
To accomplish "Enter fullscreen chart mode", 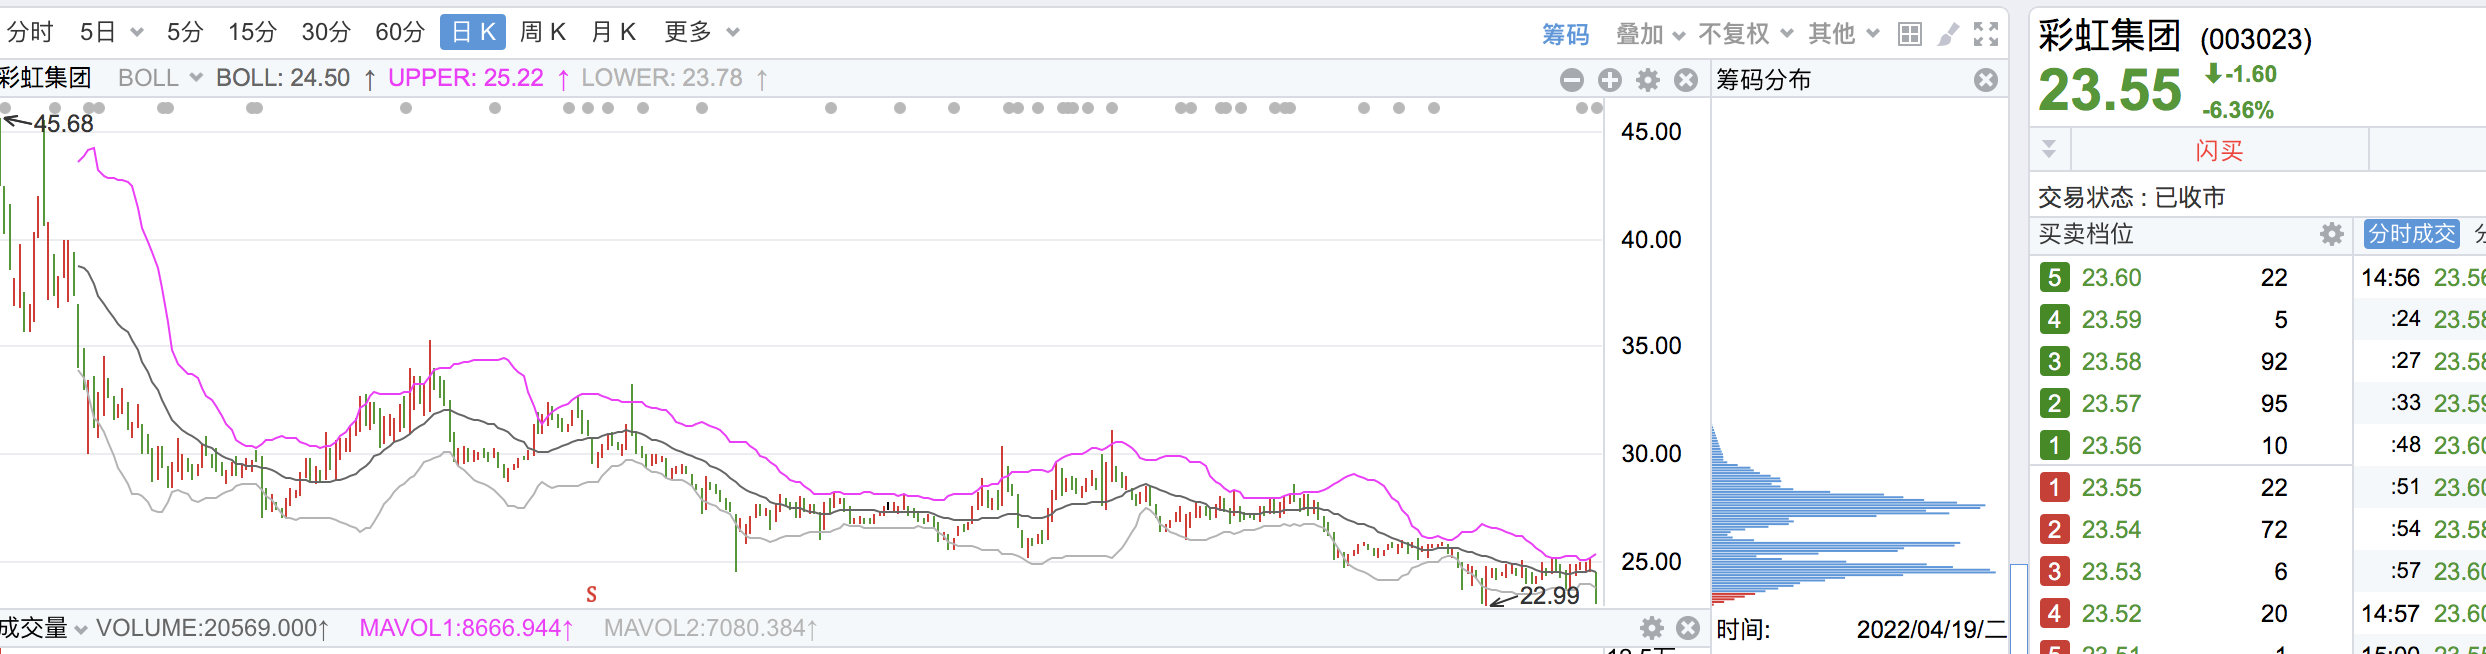I will pyautogui.click(x=1986, y=34).
